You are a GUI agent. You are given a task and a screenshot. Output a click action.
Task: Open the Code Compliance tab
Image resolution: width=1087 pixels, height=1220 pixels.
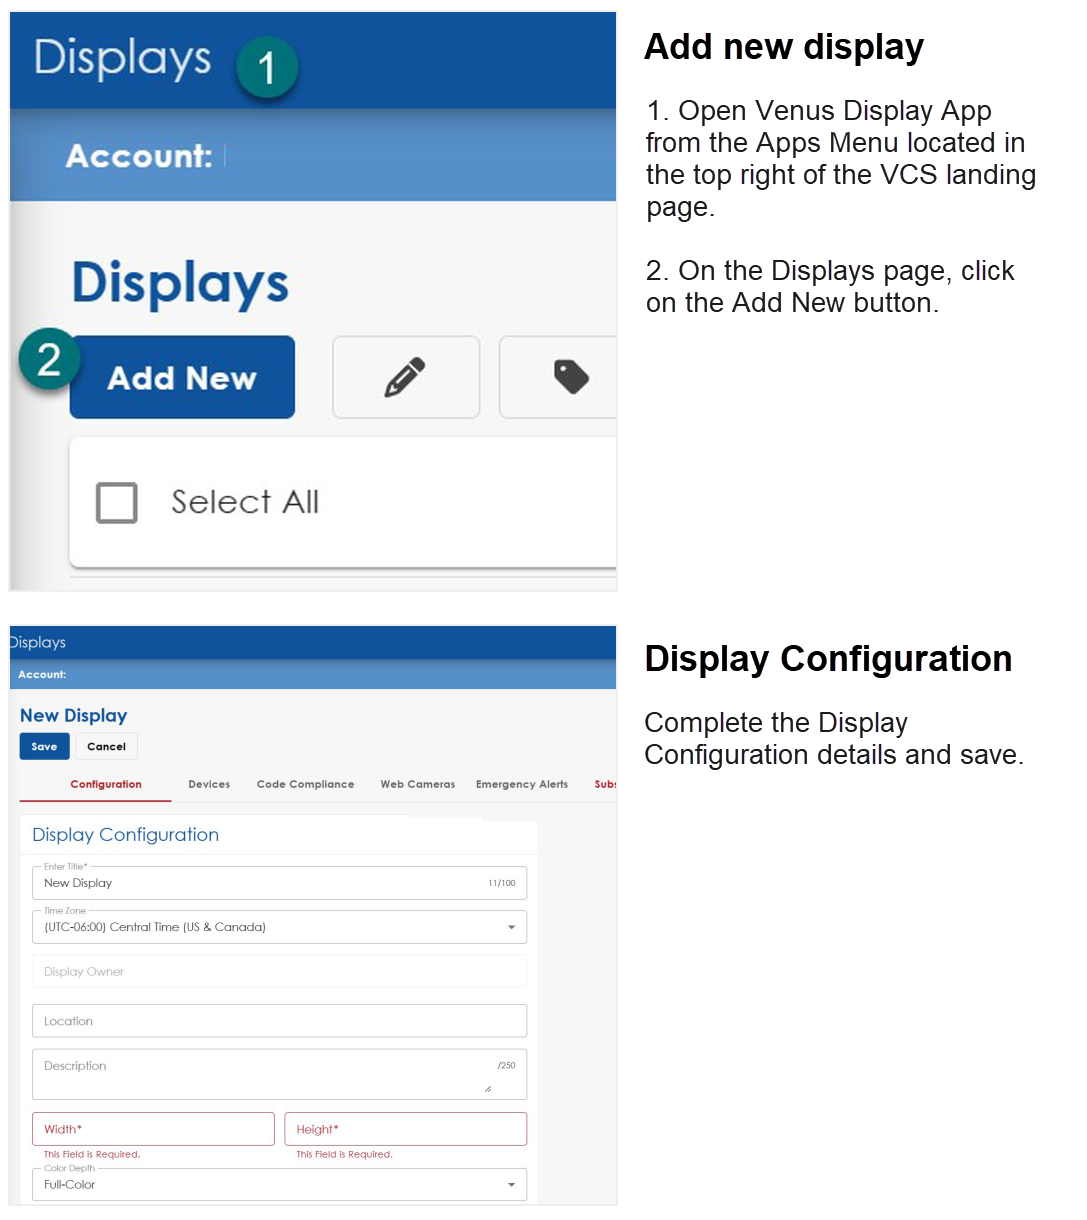[305, 784]
